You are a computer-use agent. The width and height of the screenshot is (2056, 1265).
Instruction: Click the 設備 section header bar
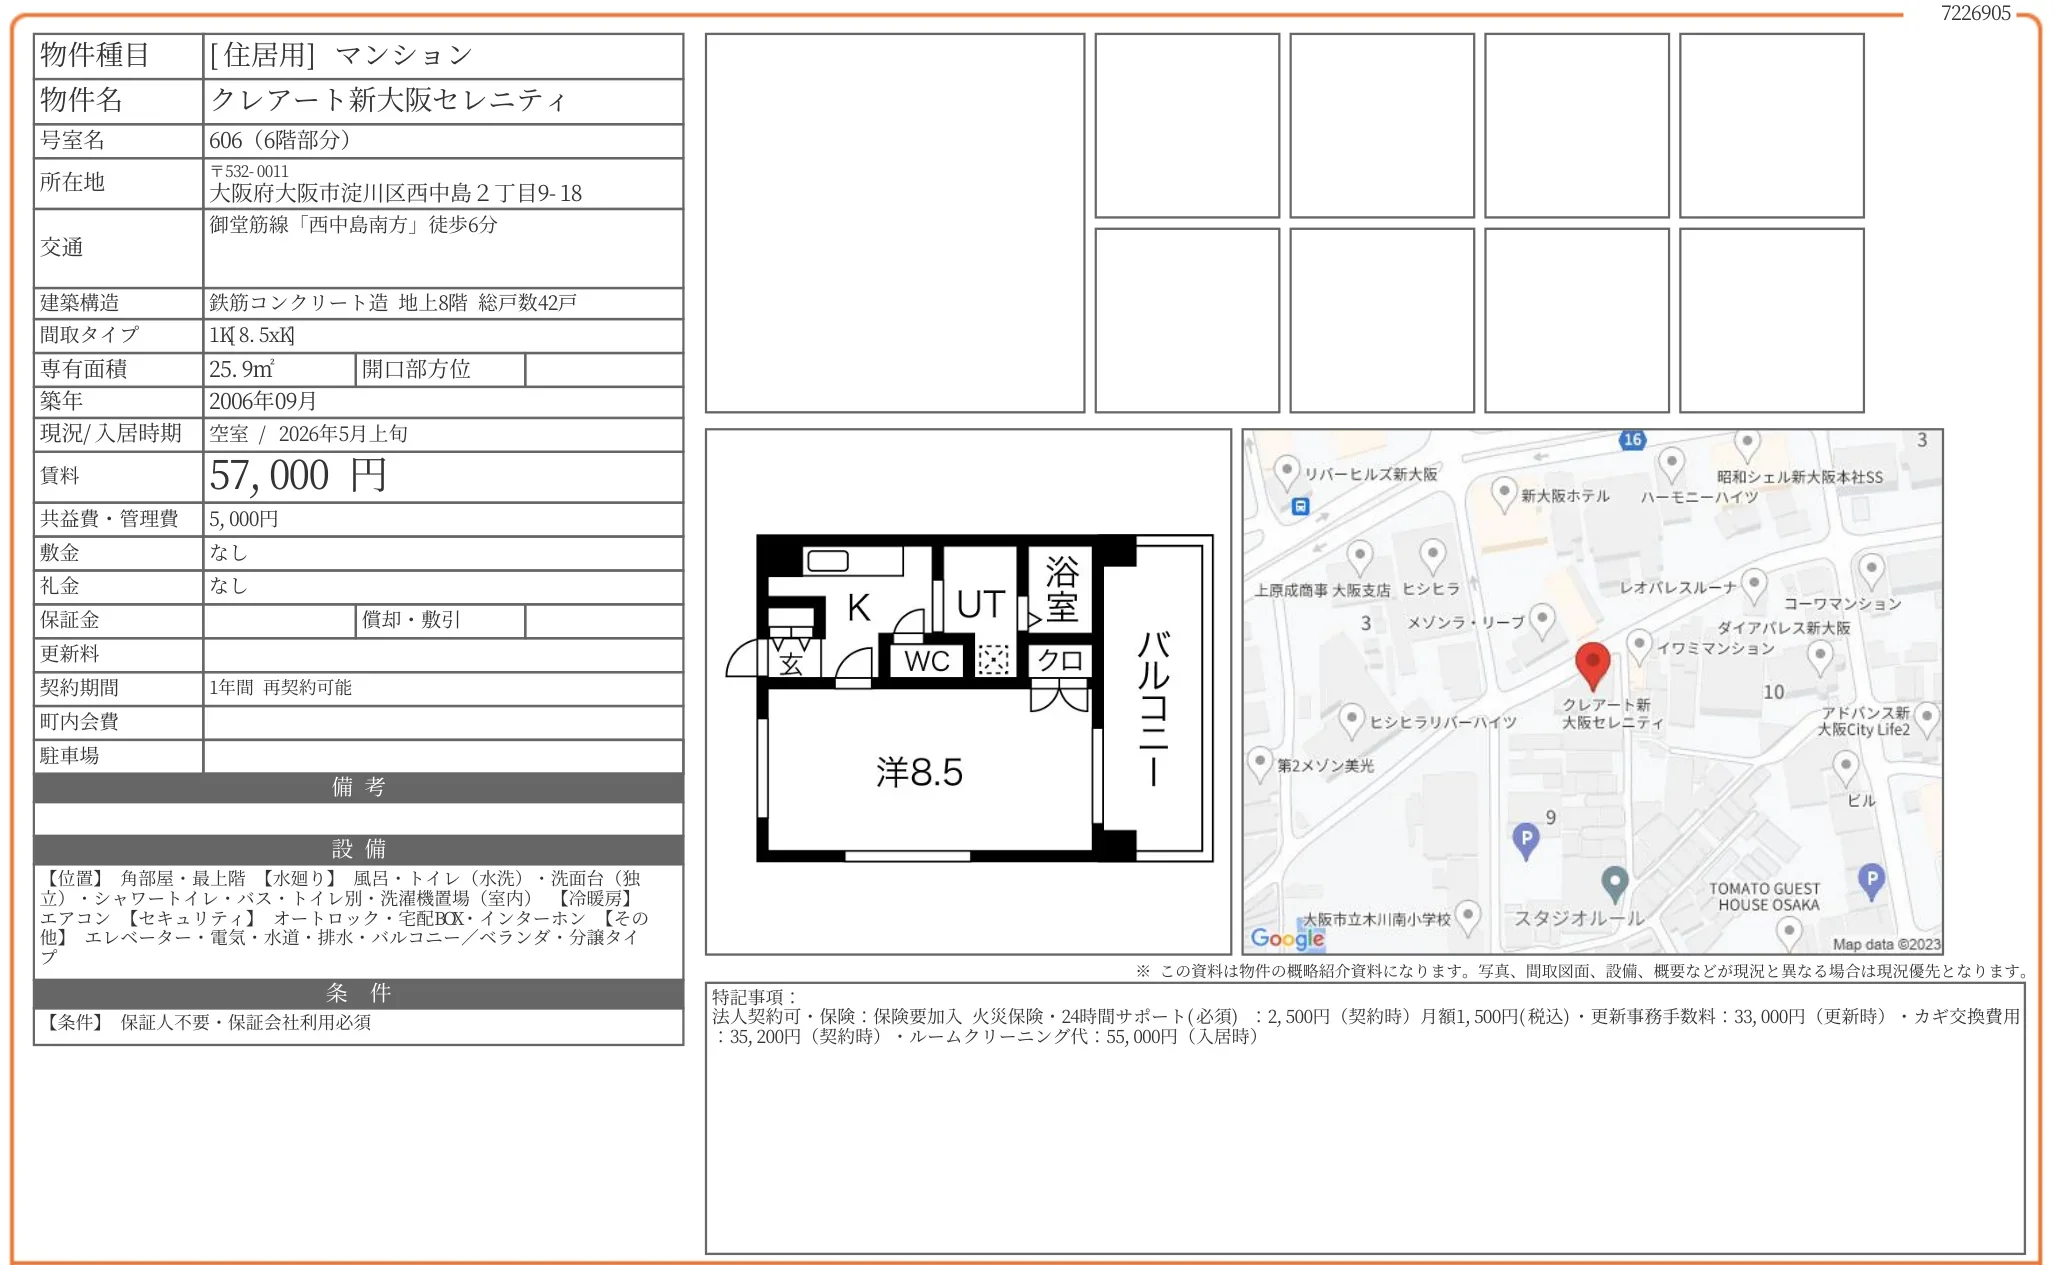(358, 849)
